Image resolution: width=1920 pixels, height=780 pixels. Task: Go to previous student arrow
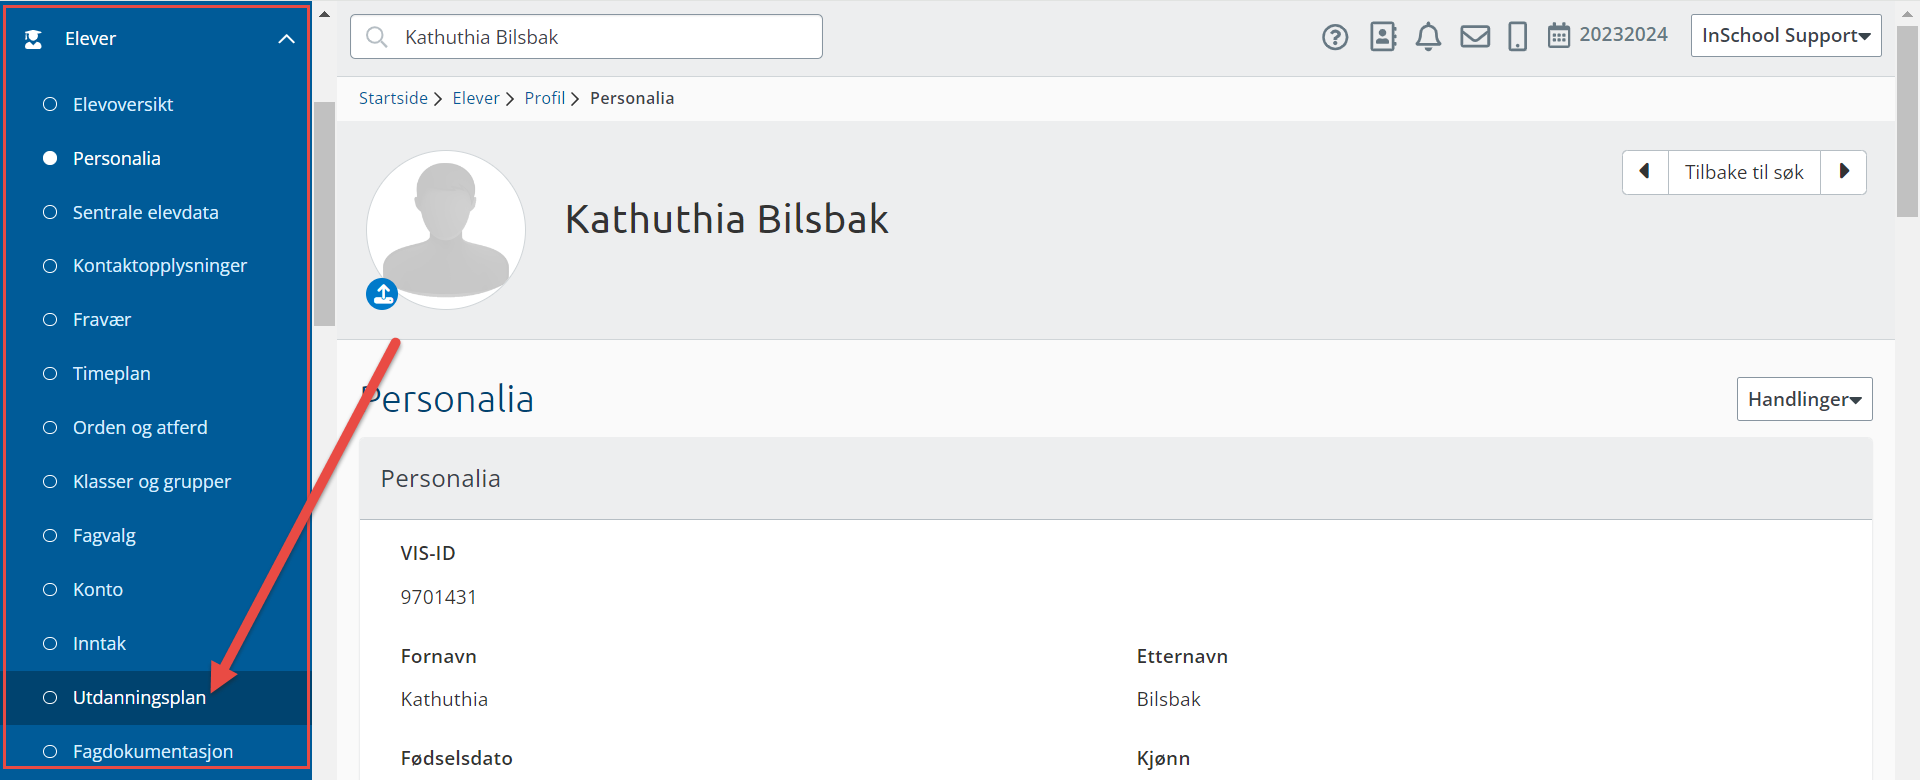pyautogui.click(x=1645, y=172)
